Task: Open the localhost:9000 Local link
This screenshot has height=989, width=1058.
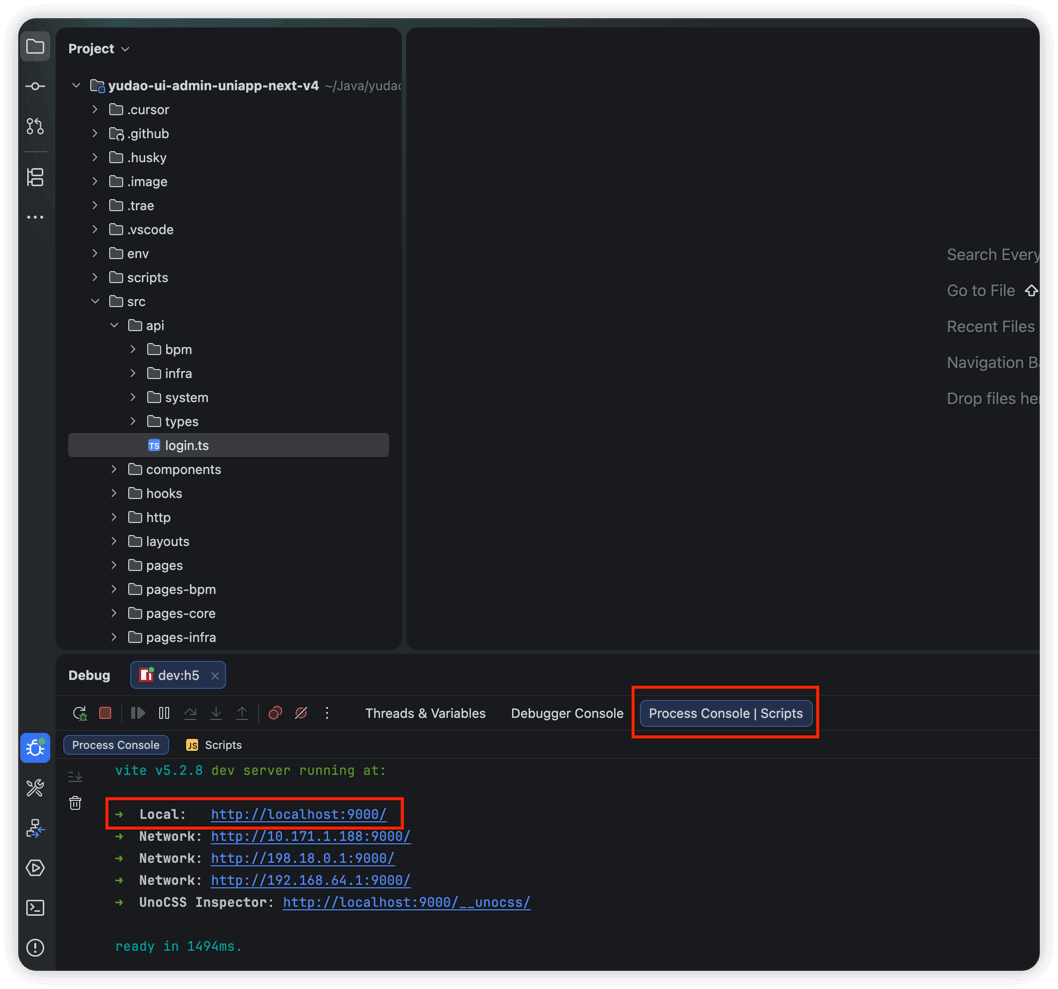Action: tap(298, 815)
